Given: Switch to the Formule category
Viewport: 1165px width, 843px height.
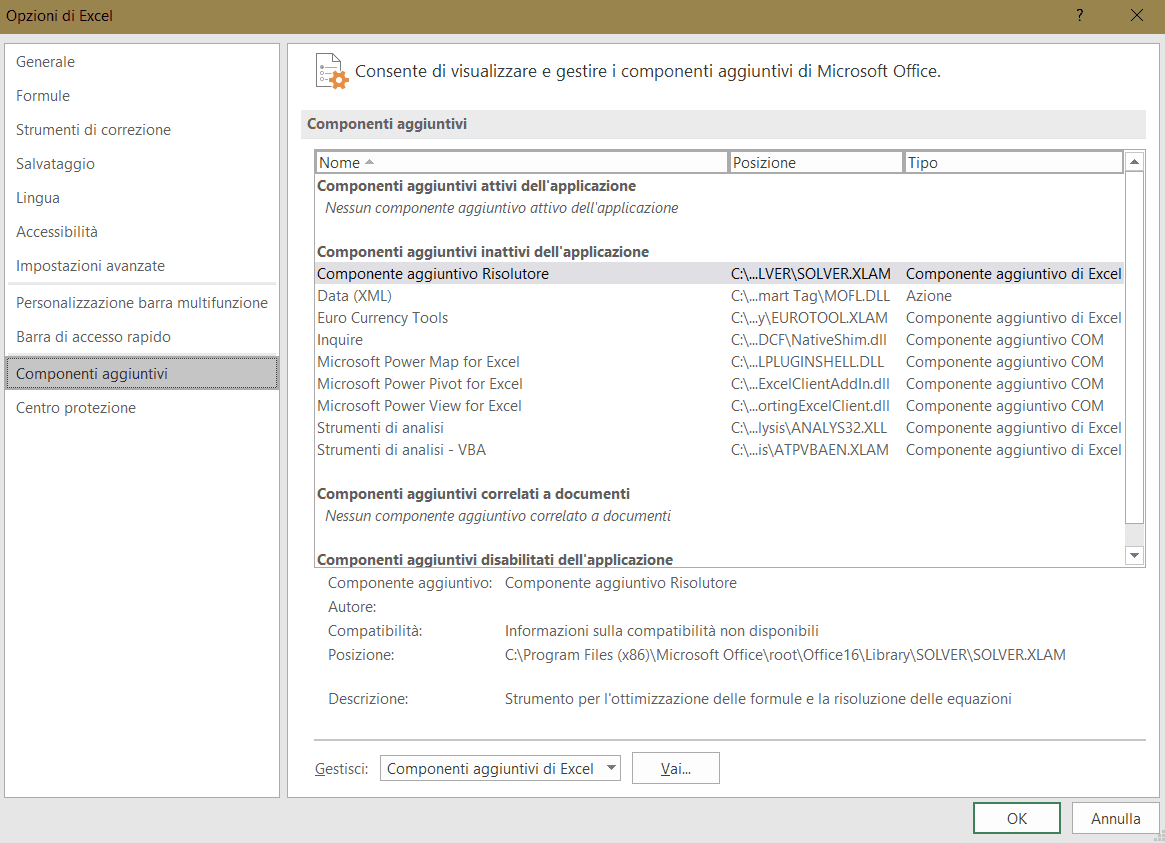Looking at the screenshot, I should (43, 96).
